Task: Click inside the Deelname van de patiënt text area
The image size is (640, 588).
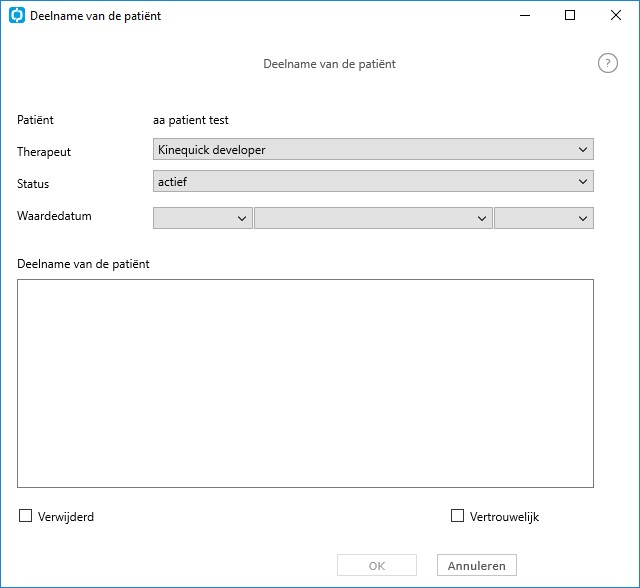Action: [305, 384]
